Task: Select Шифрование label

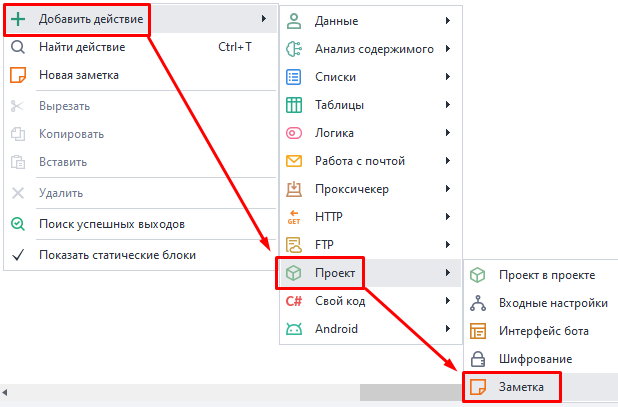Action: coord(536,359)
